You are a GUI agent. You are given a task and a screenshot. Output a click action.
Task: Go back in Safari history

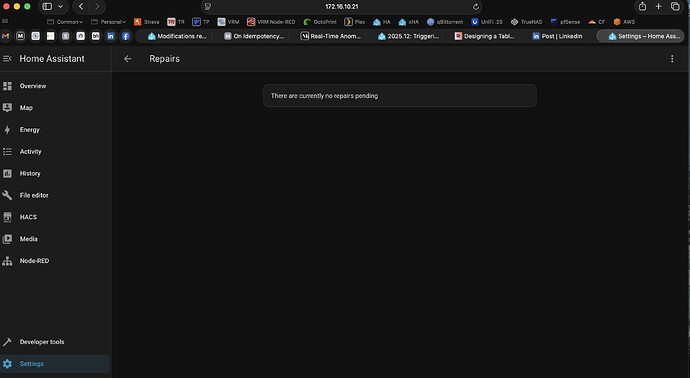point(81,6)
